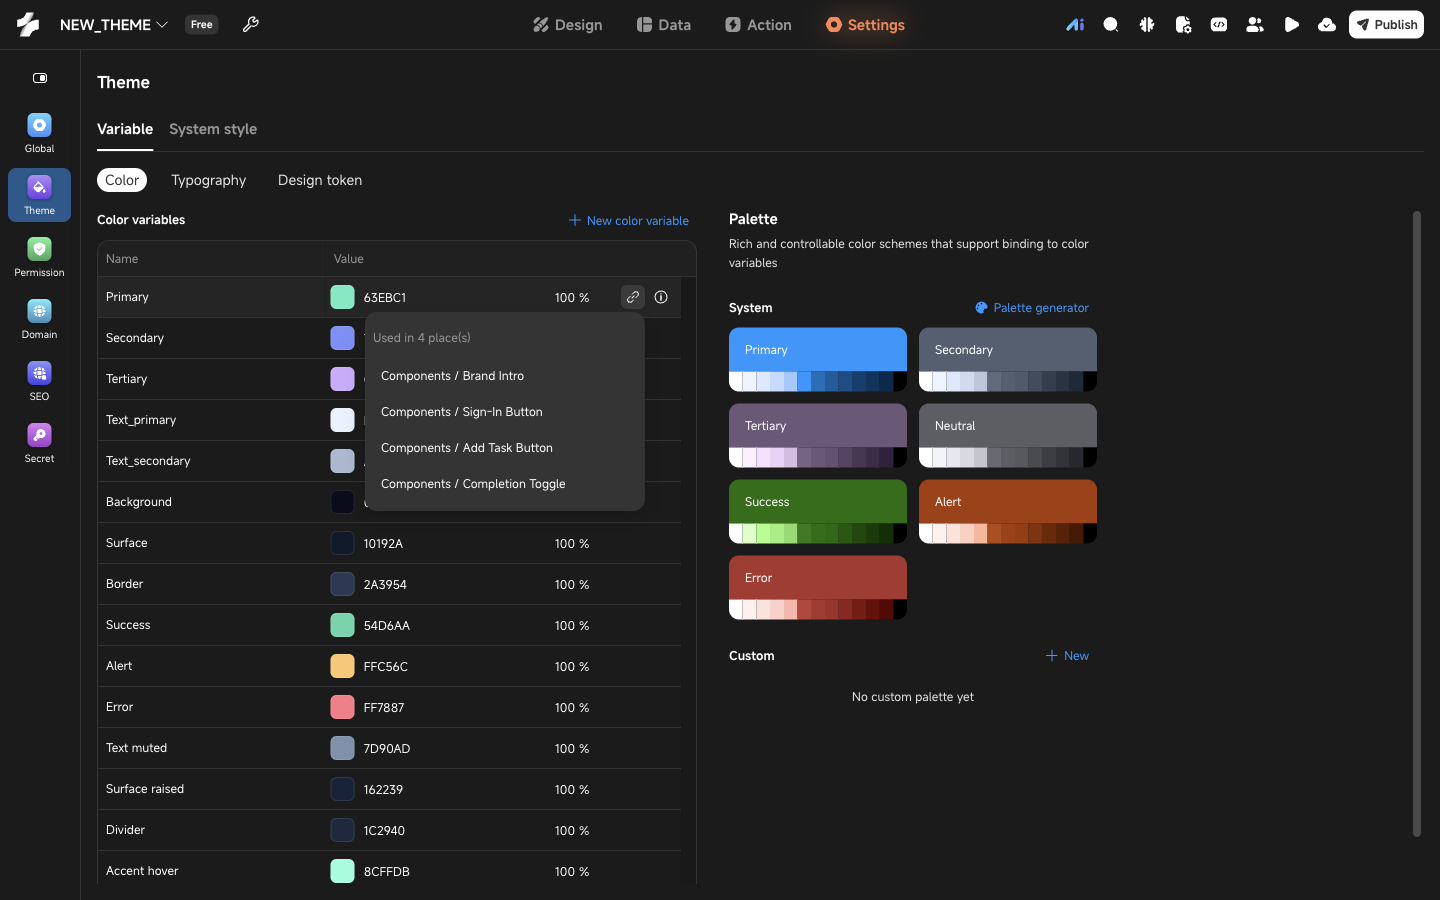Switch to the Design tab
The image size is (1440, 900).
point(567,25)
